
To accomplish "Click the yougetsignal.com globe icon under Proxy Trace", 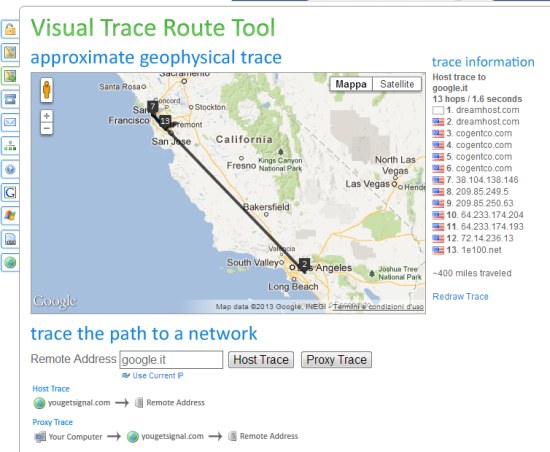I will (x=132, y=437).
